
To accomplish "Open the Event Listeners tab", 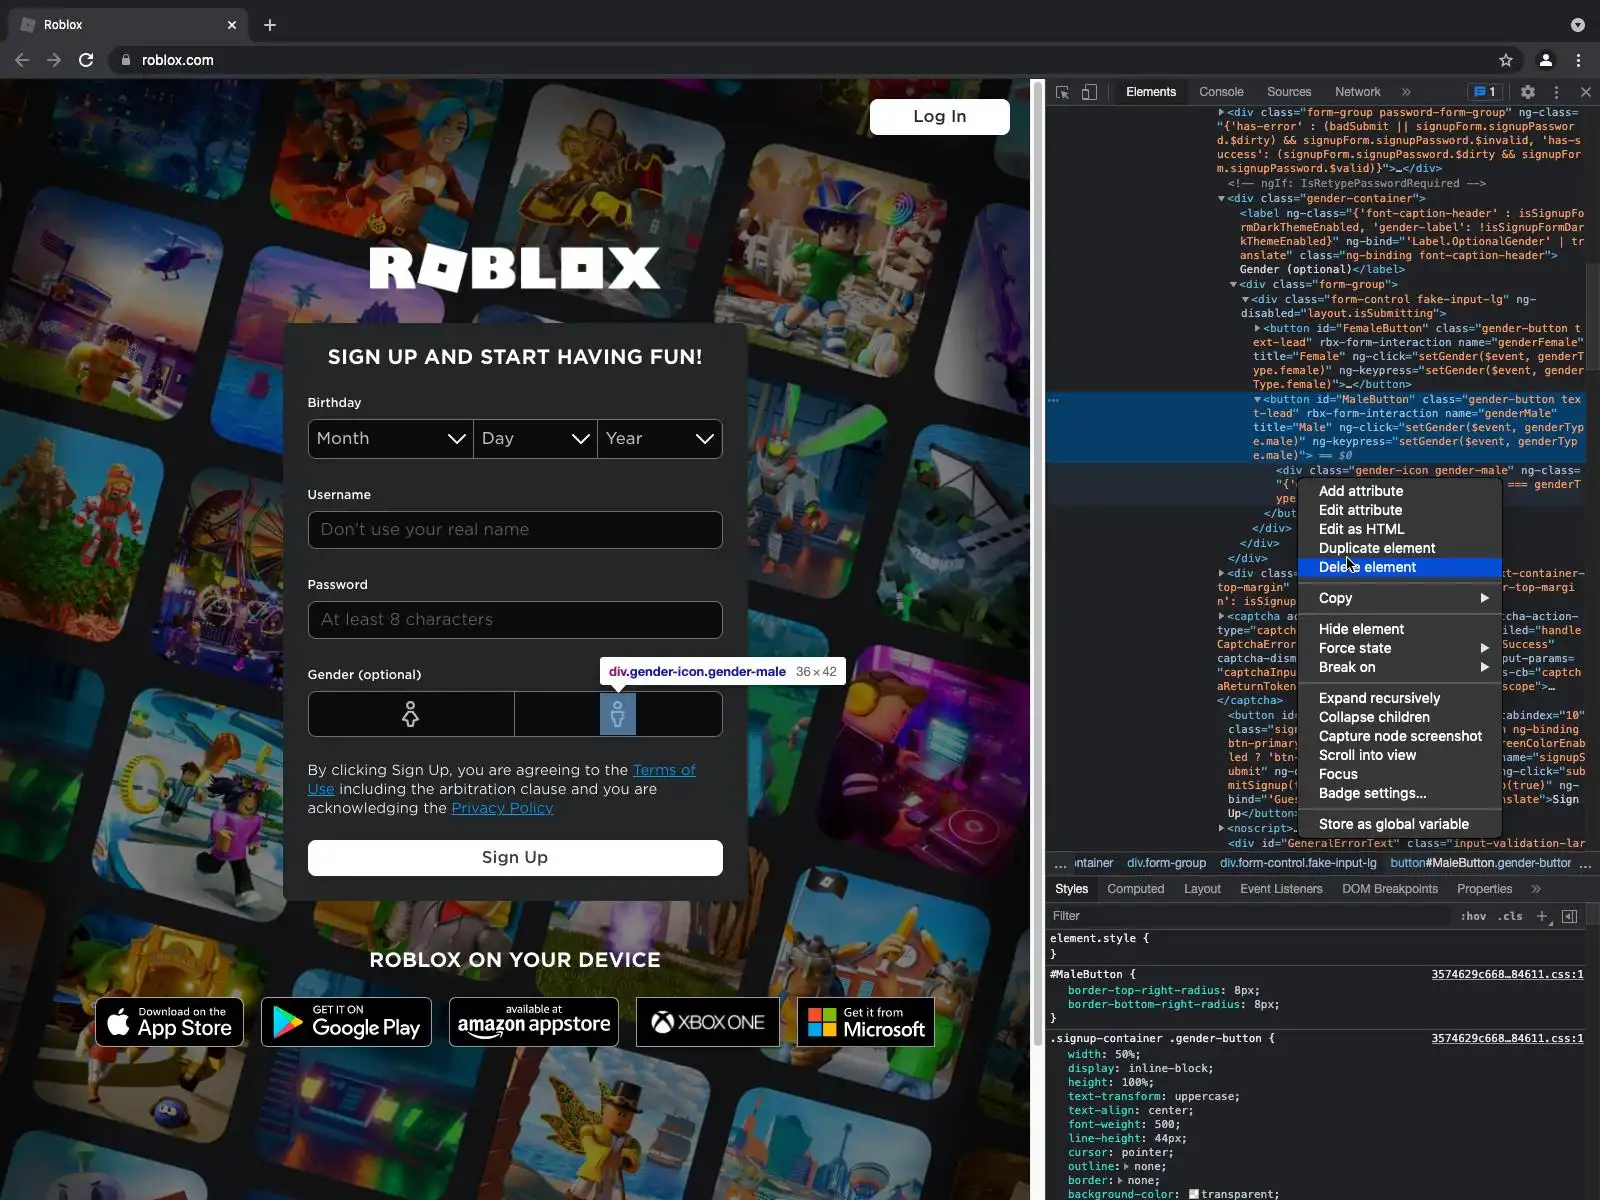I will coord(1281,889).
